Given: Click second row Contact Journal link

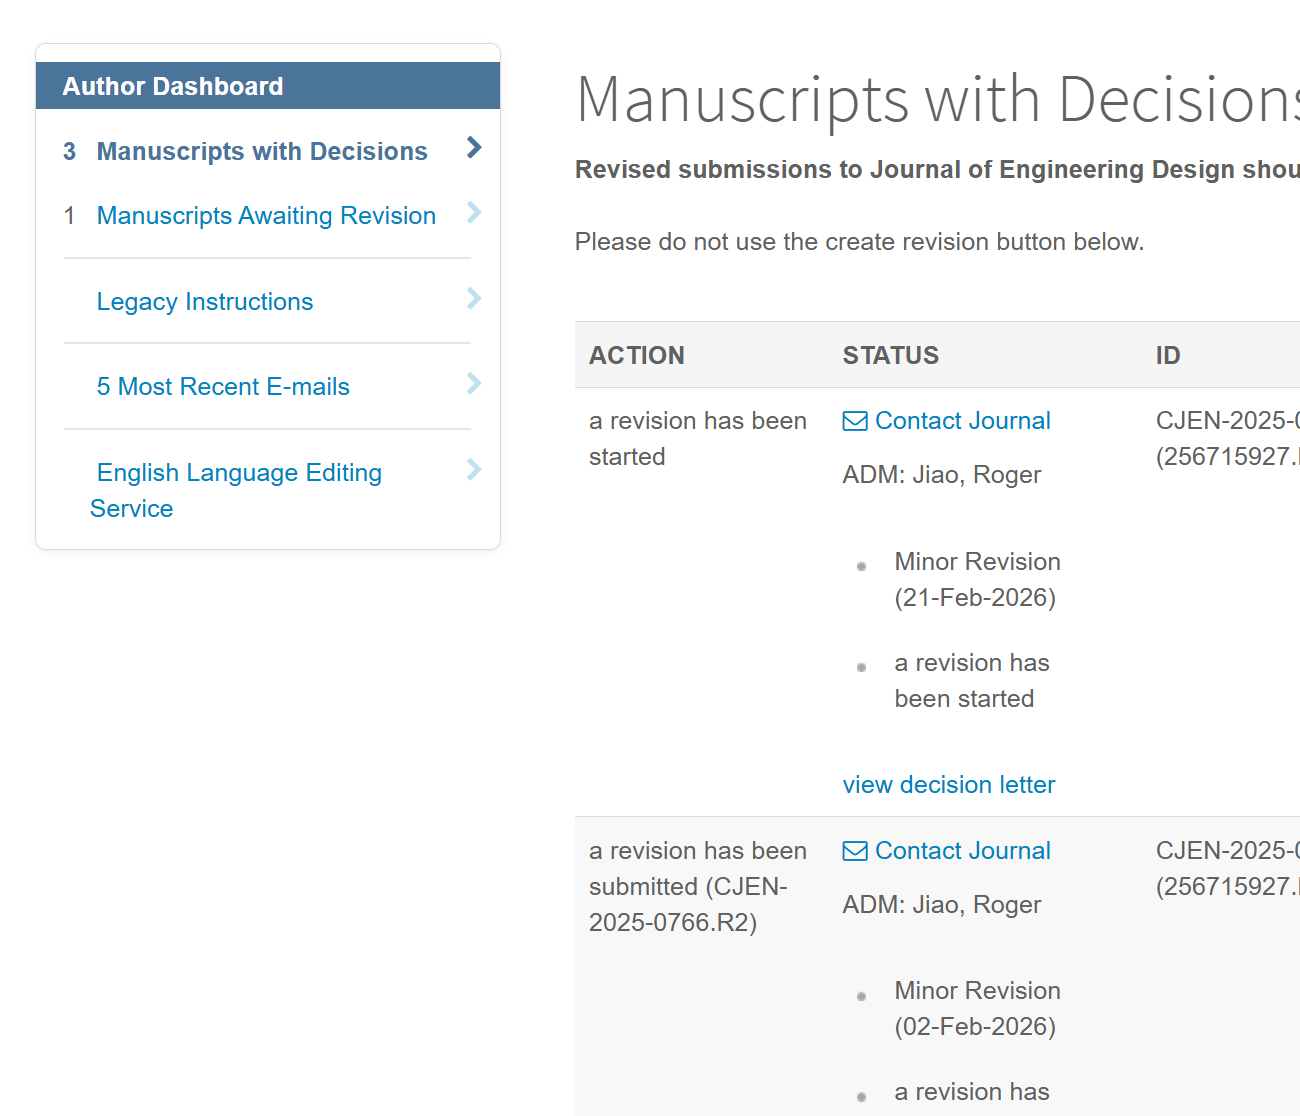Looking at the screenshot, I should pyautogui.click(x=962, y=851).
